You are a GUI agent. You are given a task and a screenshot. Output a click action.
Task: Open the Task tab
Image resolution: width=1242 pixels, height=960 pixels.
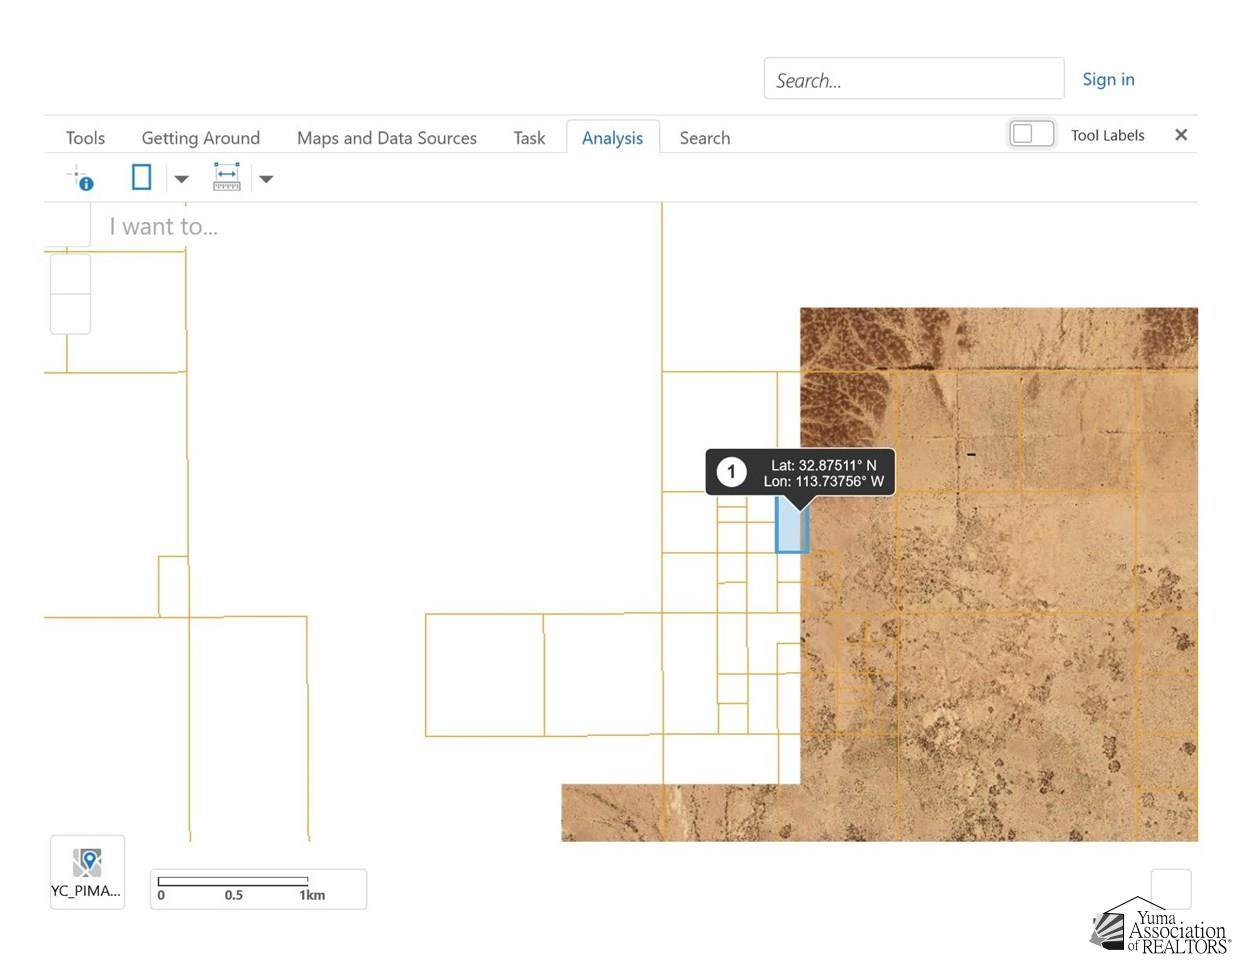tap(529, 138)
